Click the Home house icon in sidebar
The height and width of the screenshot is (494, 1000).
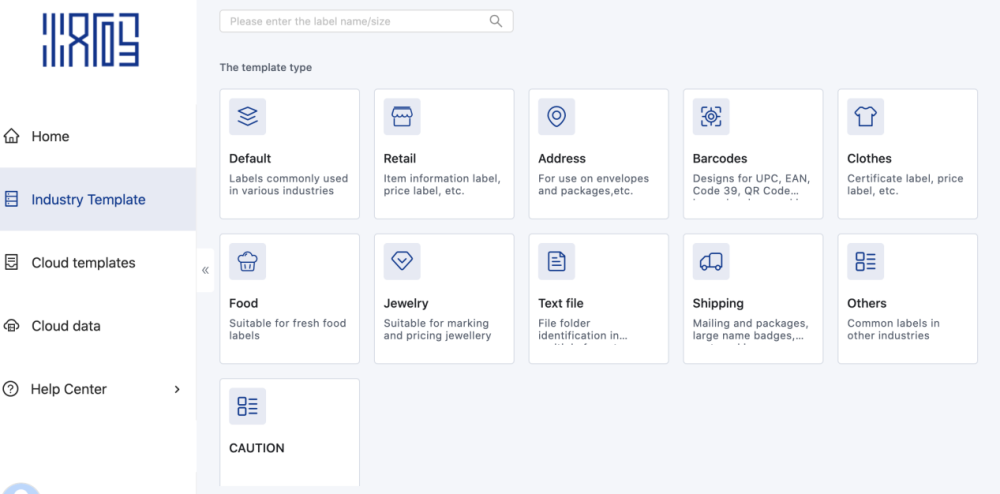coord(11,136)
